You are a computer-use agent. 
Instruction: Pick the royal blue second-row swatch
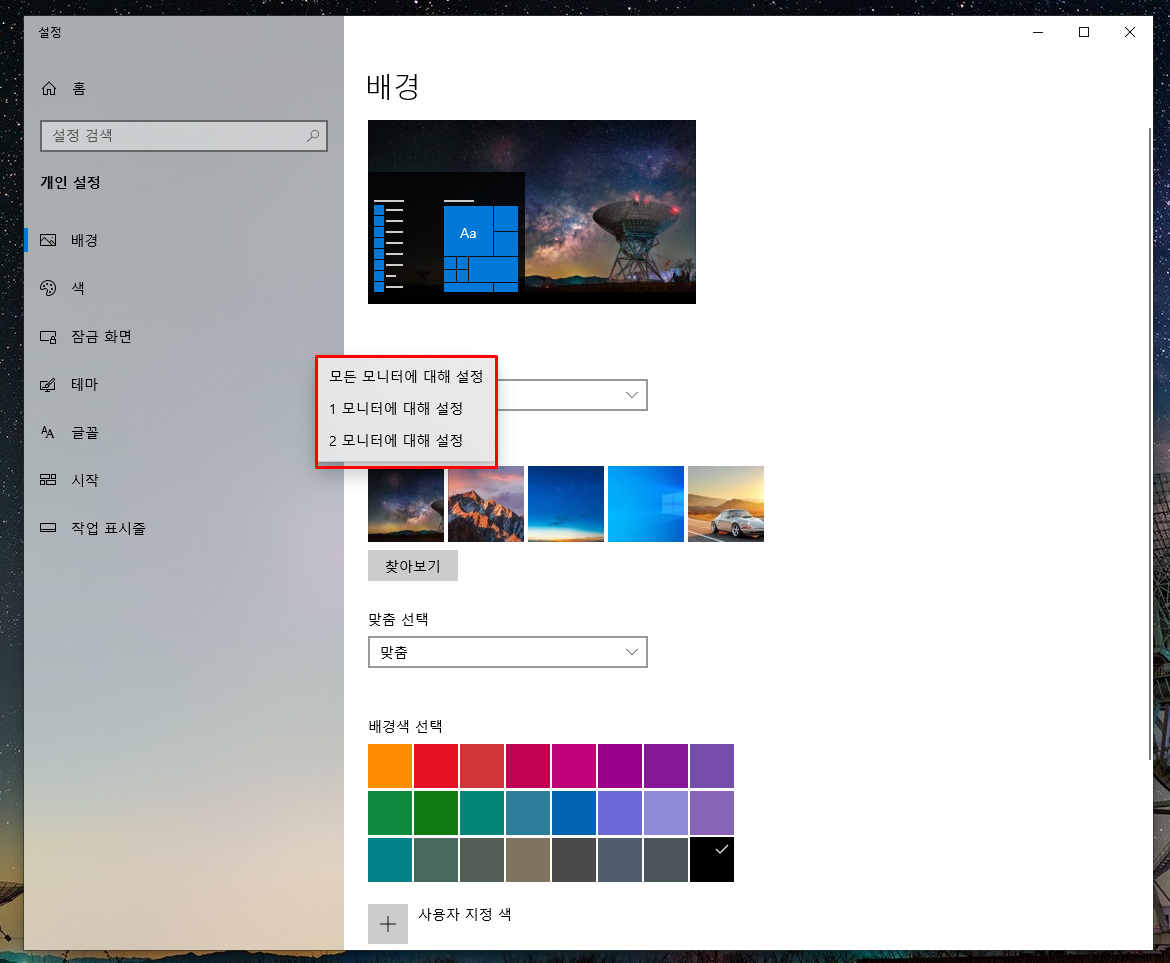574,813
